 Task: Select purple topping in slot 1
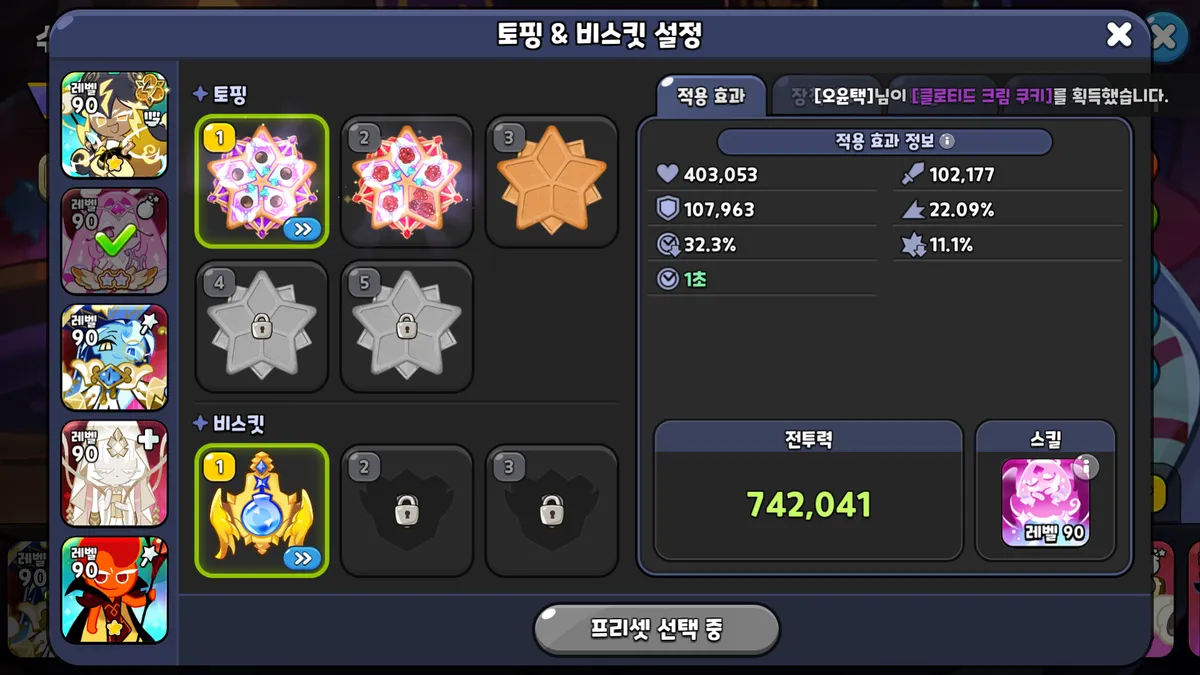tap(262, 181)
